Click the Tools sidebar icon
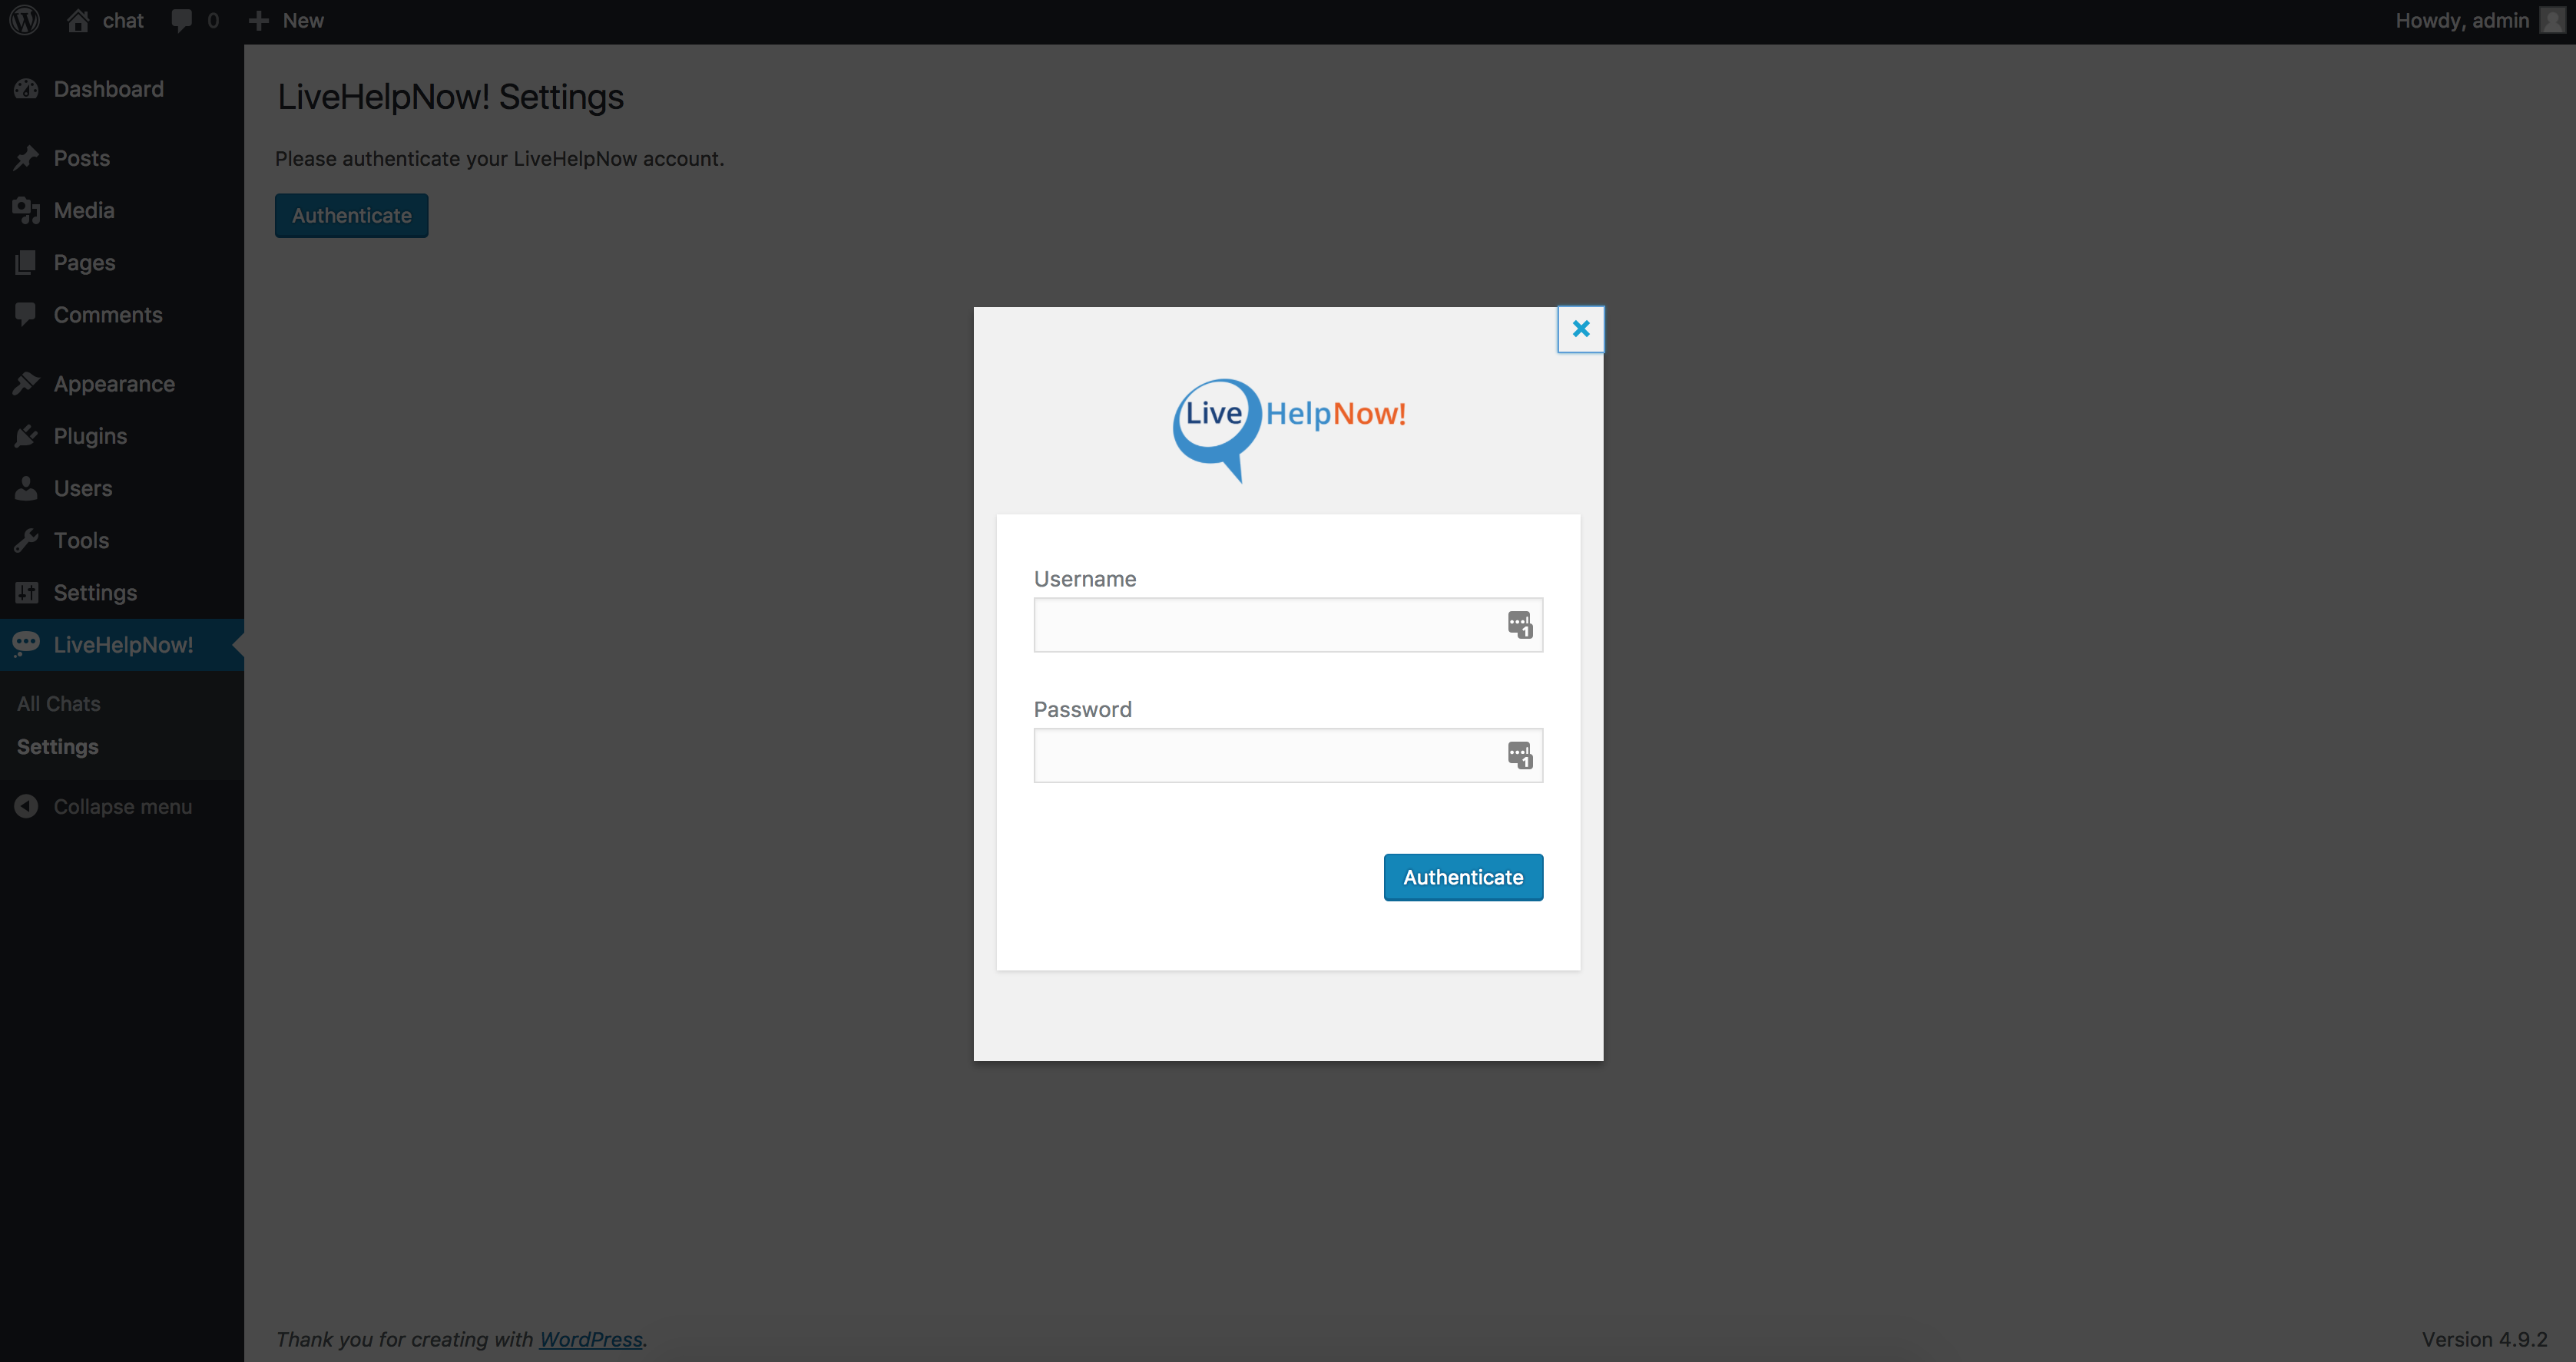2576x1362 pixels. (x=25, y=540)
